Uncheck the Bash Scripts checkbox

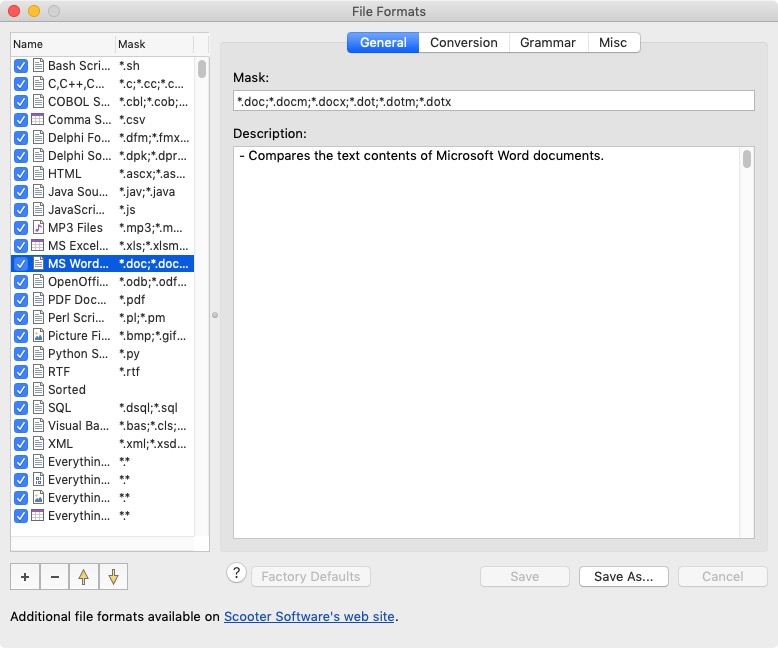pyautogui.click(x=21, y=66)
